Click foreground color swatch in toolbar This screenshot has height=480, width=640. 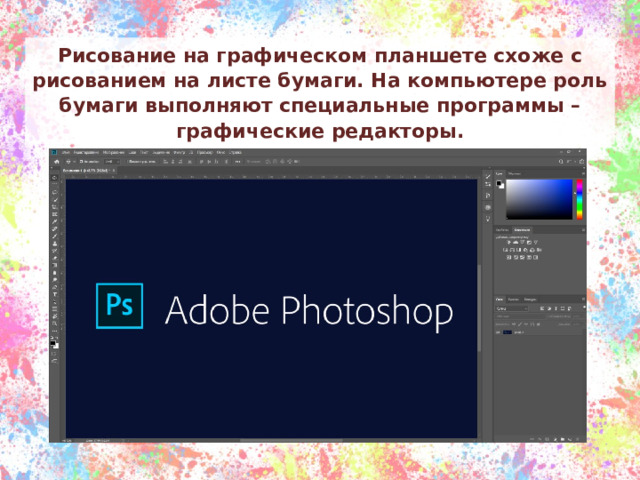pyautogui.click(x=53, y=343)
